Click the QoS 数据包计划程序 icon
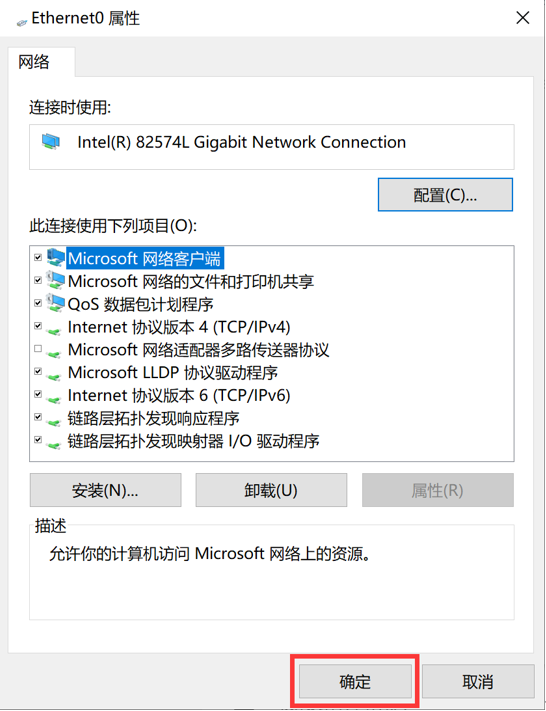The height and width of the screenshot is (711, 546). [x=55, y=304]
